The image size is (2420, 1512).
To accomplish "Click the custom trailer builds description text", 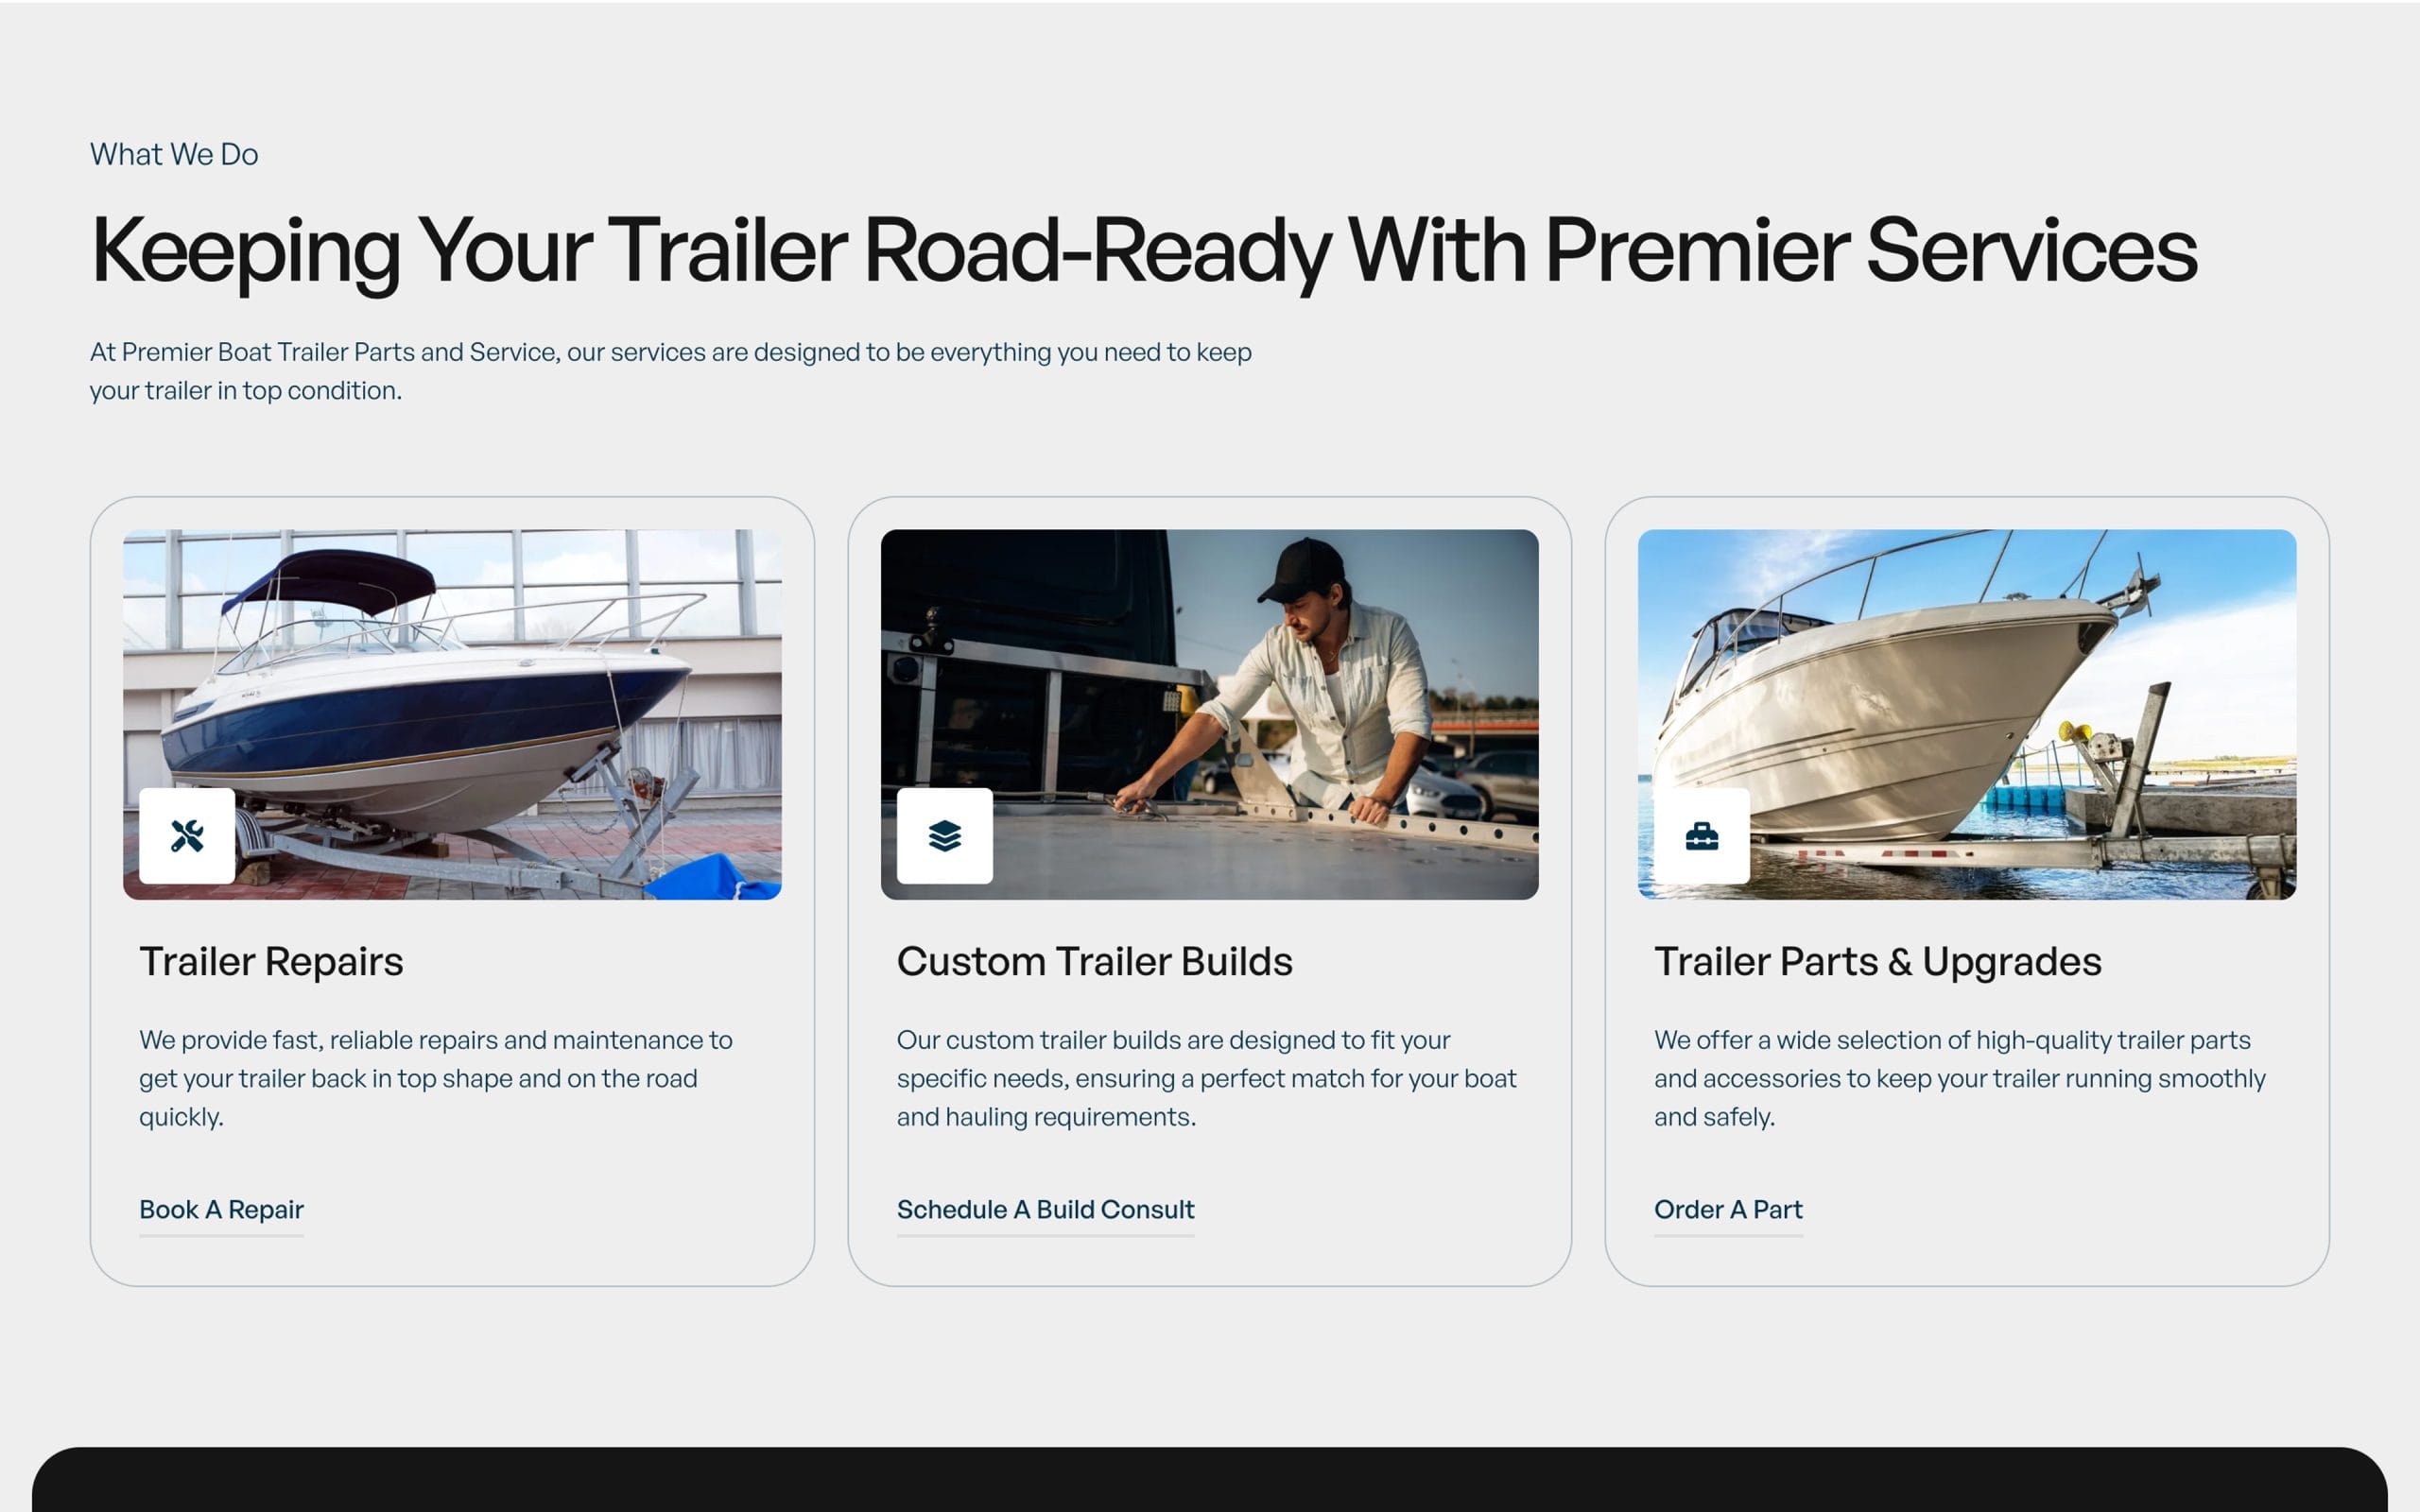I will (x=1206, y=1078).
